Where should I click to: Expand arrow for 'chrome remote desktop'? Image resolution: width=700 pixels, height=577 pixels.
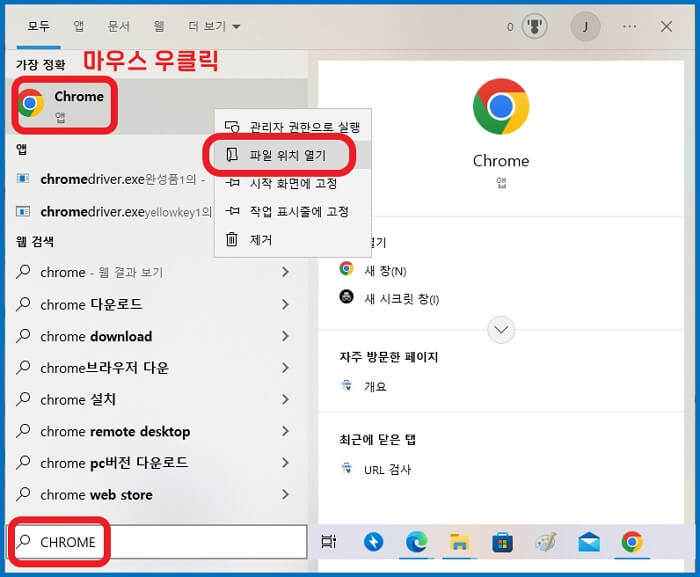pyautogui.click(x=285, y=431)
